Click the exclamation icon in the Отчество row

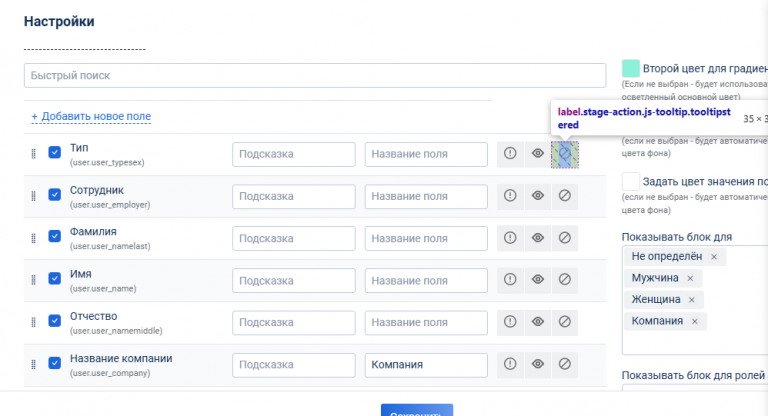(x=510, y=321)
